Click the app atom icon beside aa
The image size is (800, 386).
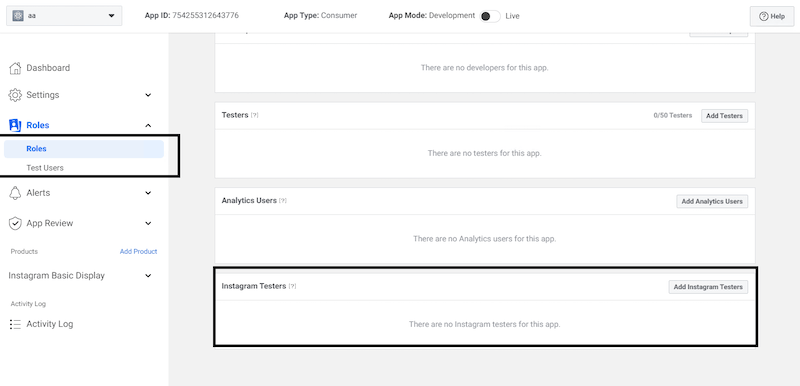pyautogui.click(x=18, y=16)
